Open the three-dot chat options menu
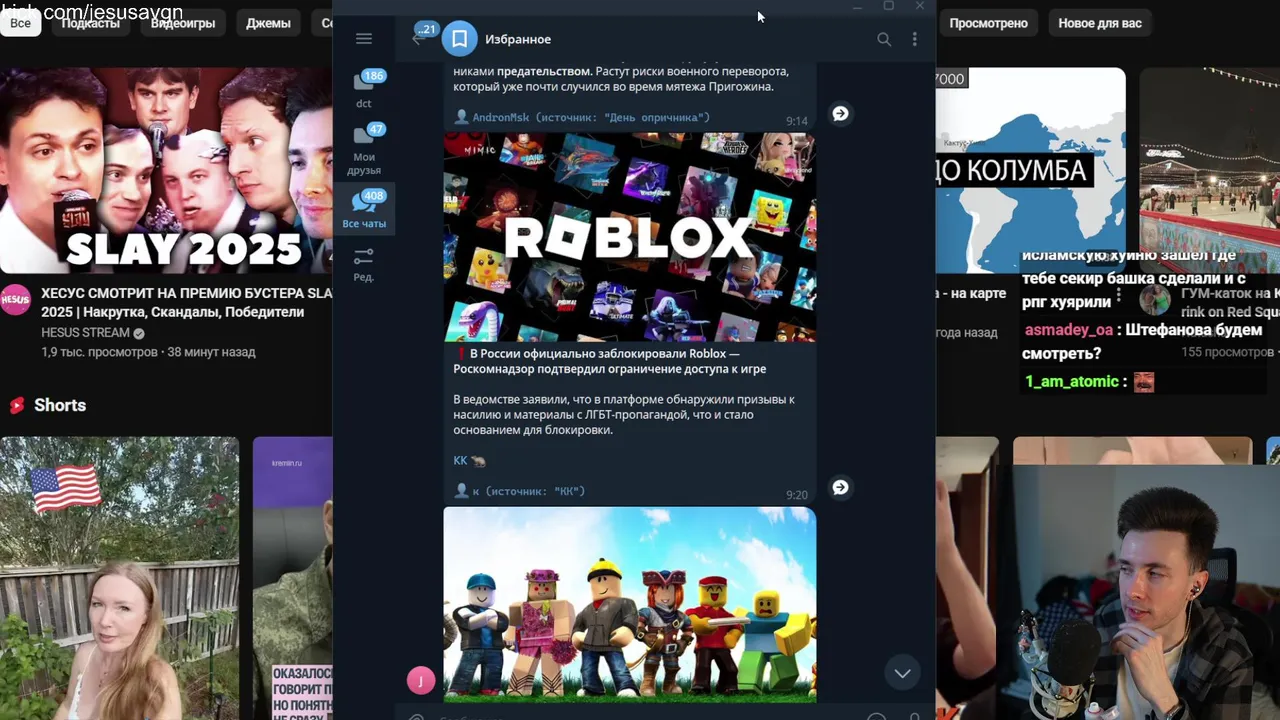Image resolution: width=1280 pixels, height=720 pixels. [914, 39]
